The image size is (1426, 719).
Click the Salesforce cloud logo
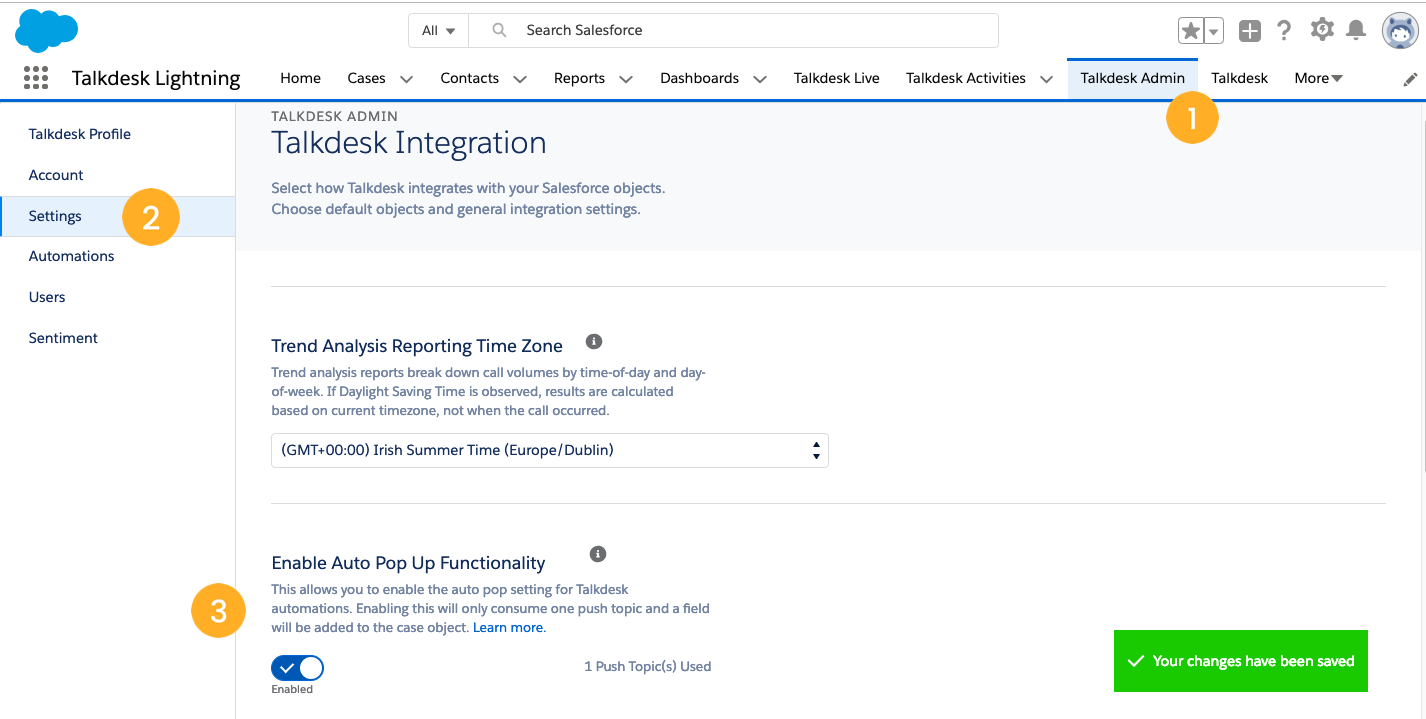pos(47,30)
